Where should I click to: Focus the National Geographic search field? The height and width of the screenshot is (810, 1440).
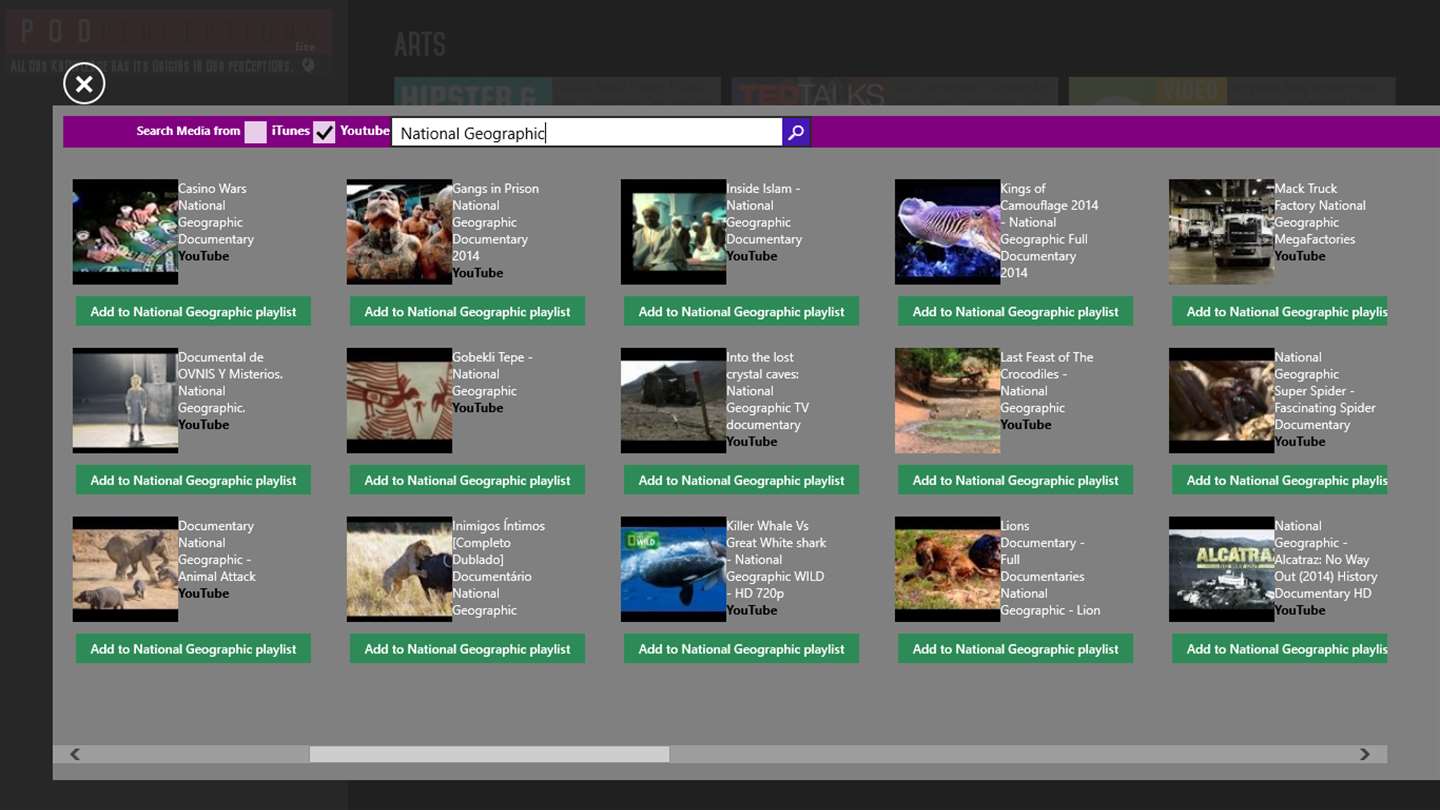coord(587,132)
